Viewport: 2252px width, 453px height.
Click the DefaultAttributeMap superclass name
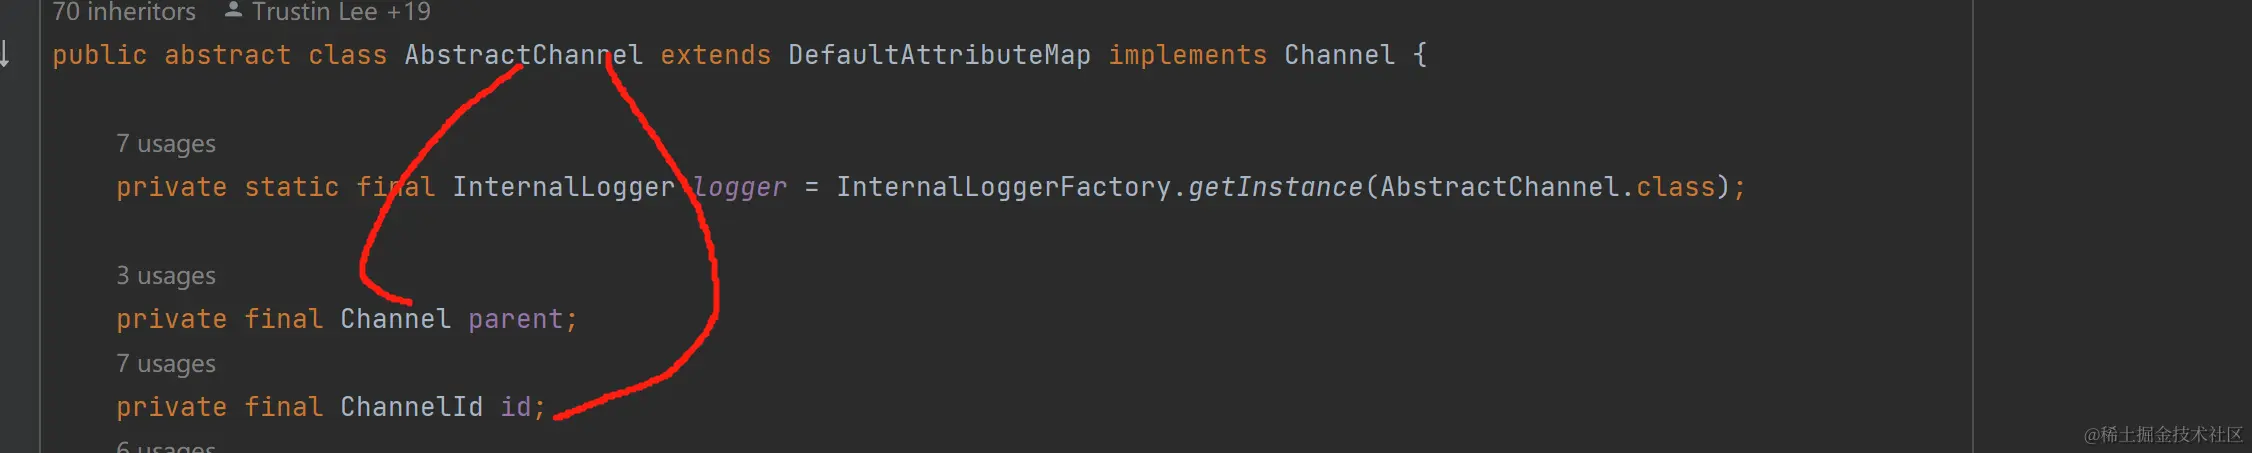(x=939, y=55)
